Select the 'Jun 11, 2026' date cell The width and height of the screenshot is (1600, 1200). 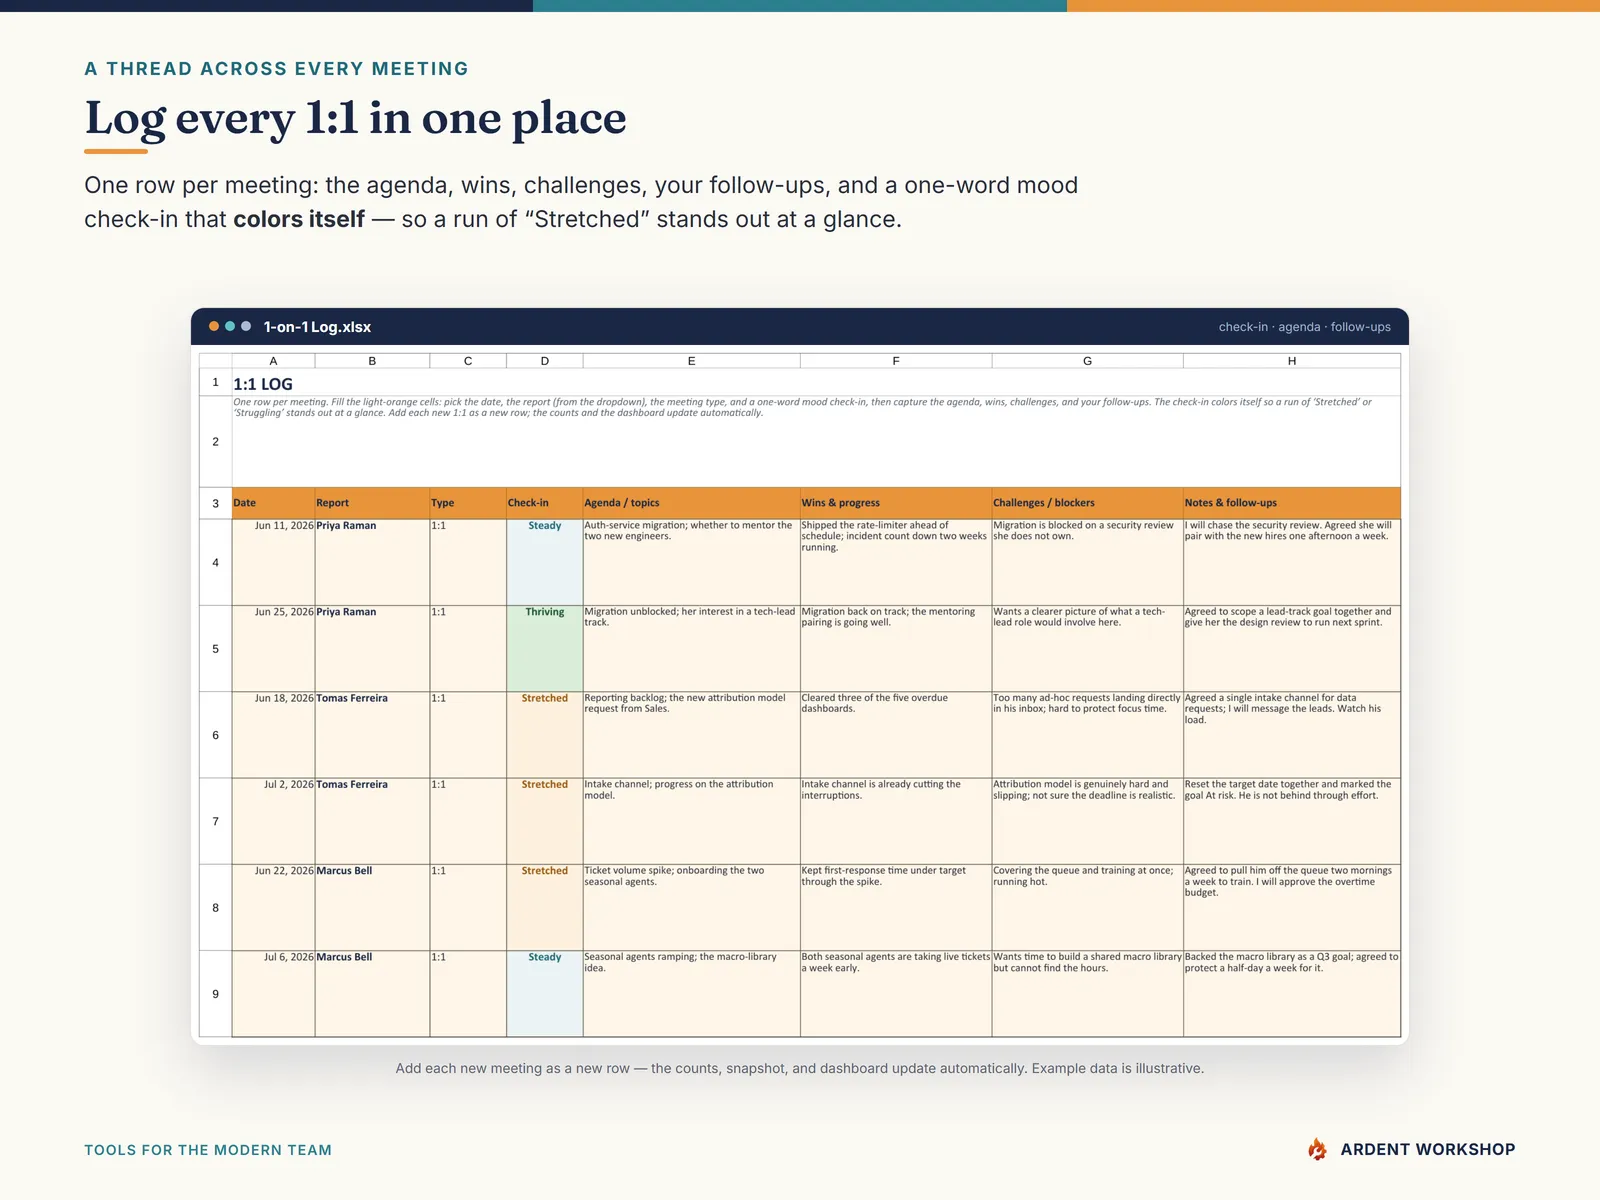273,562
